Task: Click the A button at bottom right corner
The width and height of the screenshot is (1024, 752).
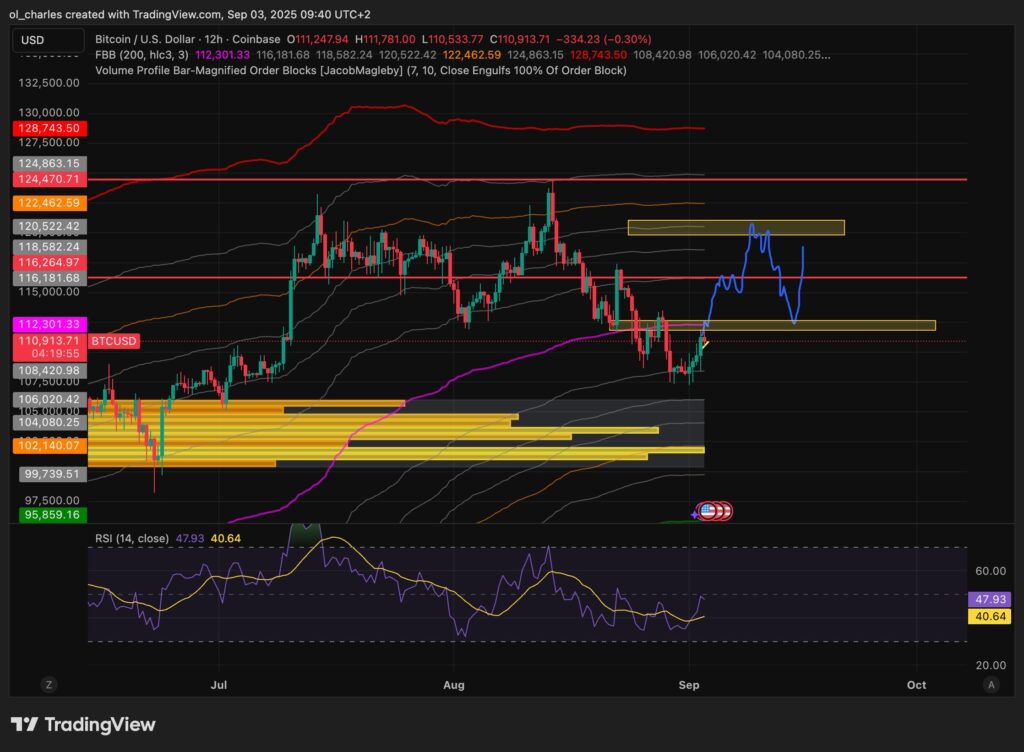Action: [x=992, y=686]
